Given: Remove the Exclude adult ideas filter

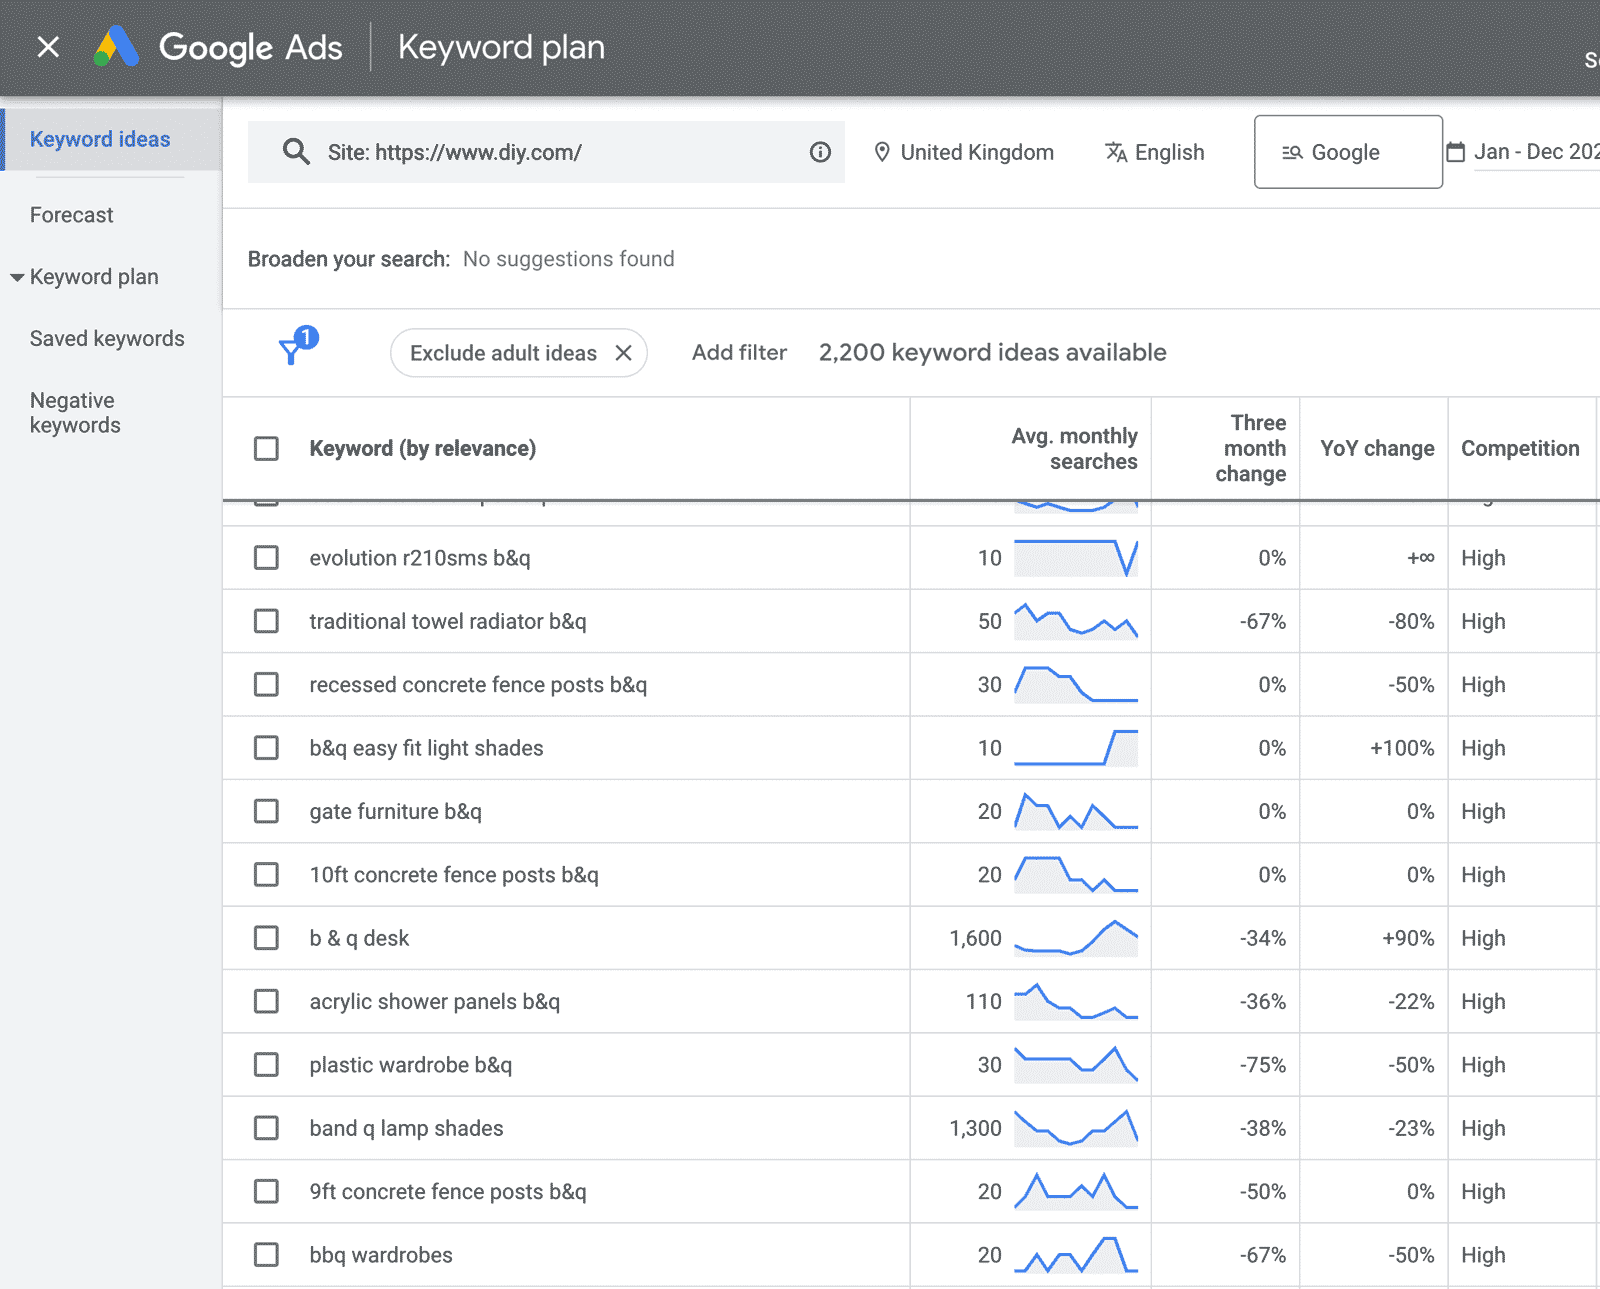Looking at the screenshot, I should click(622, 352).
